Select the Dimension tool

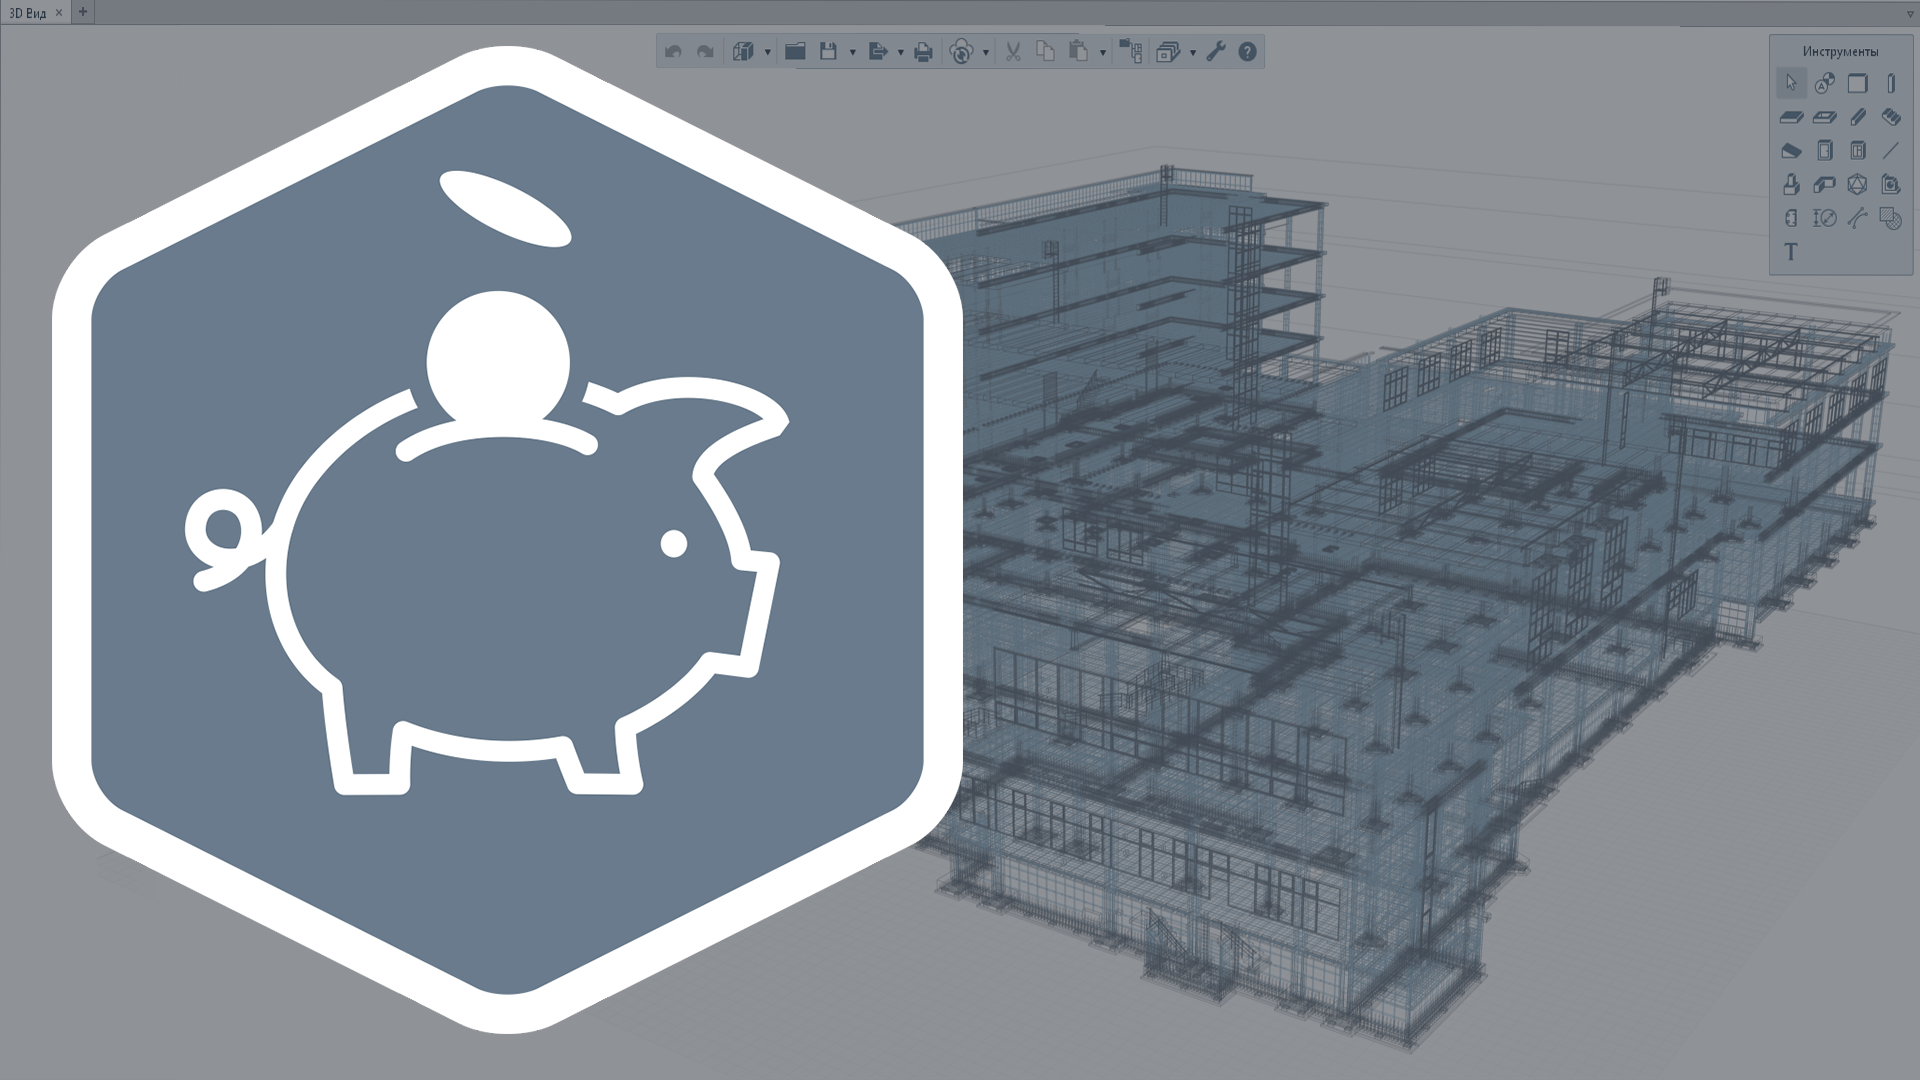1825,218
